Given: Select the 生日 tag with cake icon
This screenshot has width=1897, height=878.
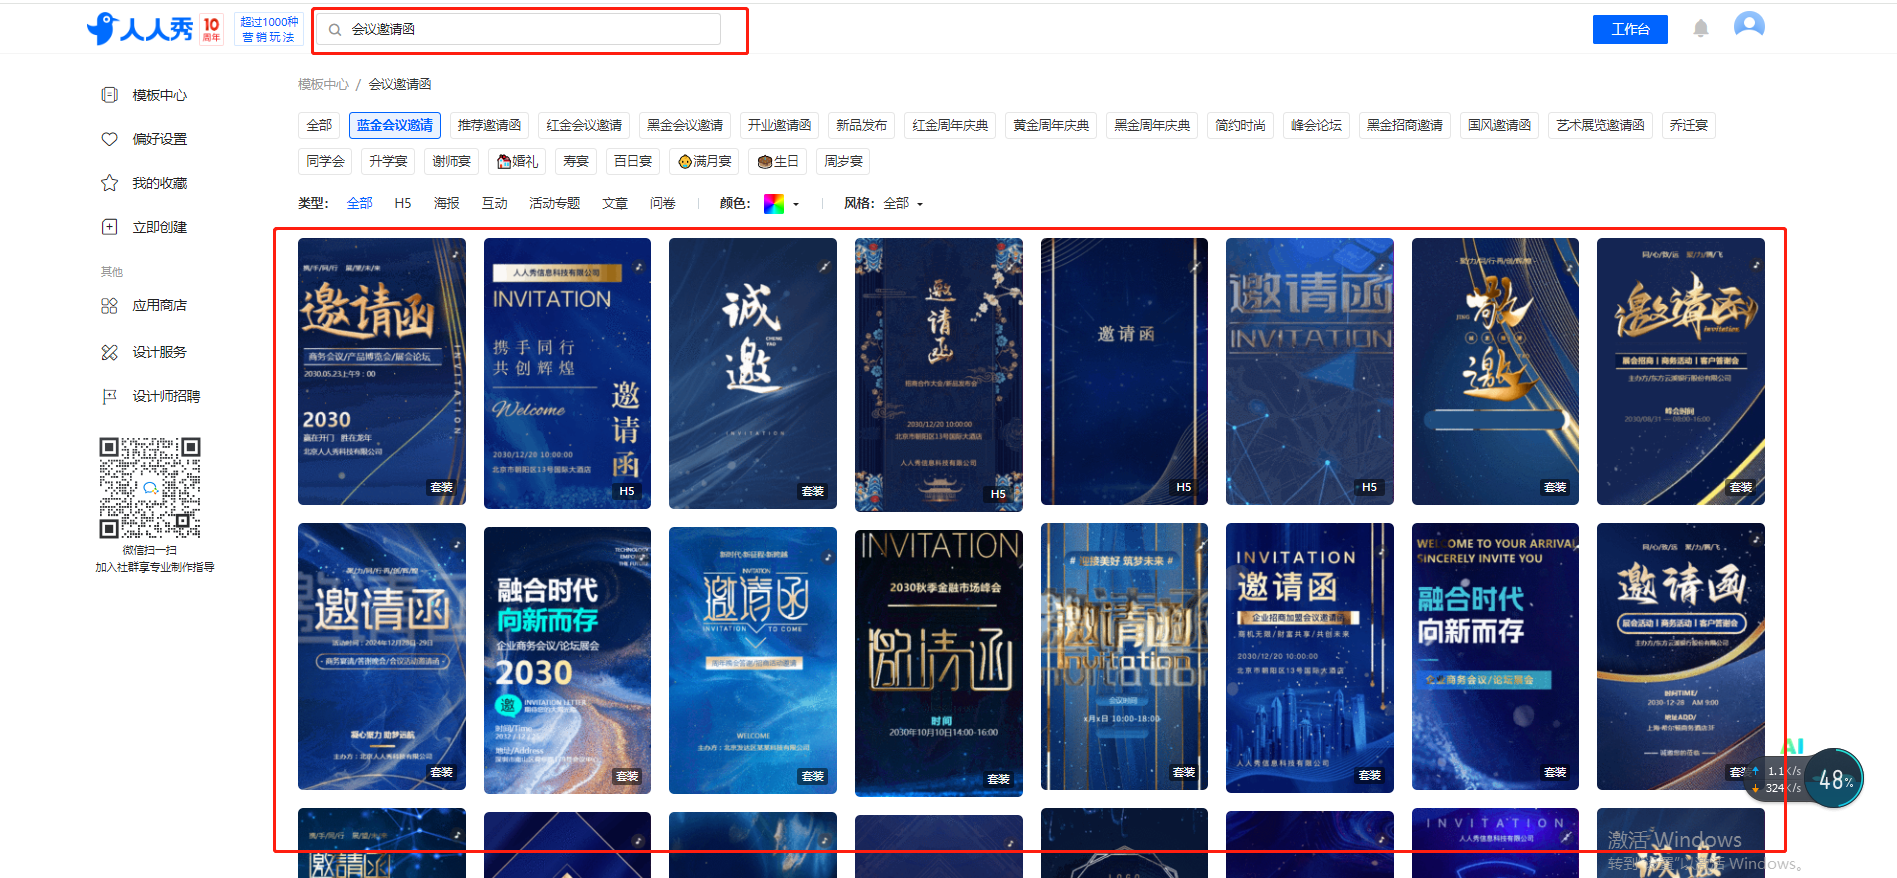Looking at the screenshot, I should tap(778, 161).
